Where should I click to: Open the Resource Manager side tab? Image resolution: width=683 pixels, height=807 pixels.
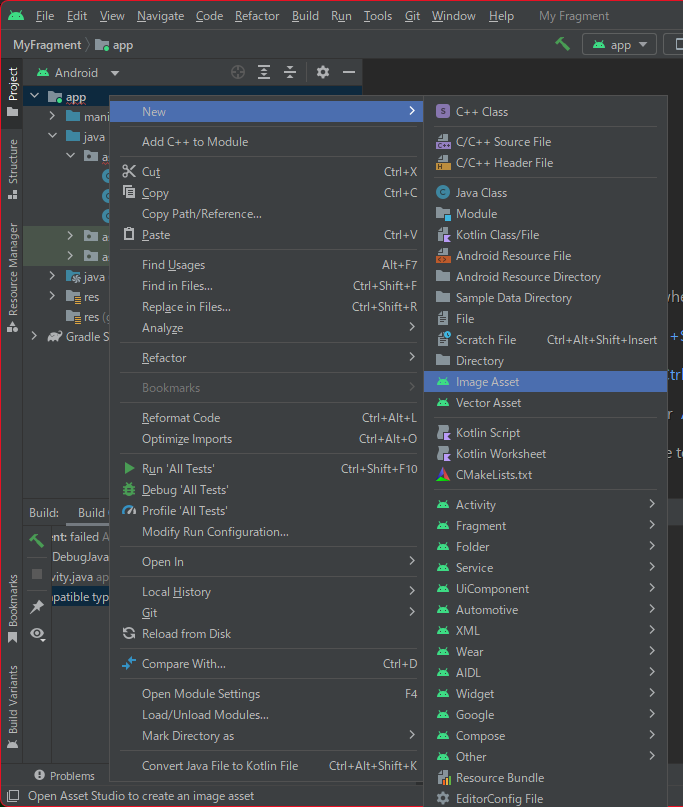click(x=13, y=270)
